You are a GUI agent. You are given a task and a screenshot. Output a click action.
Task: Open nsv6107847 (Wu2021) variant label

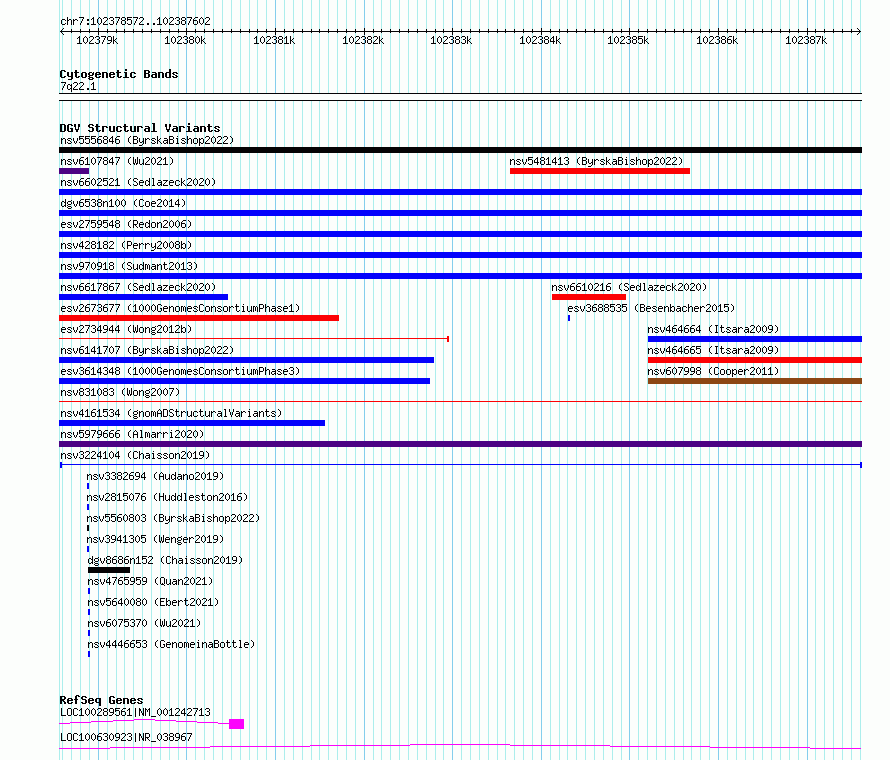(117, 161)
